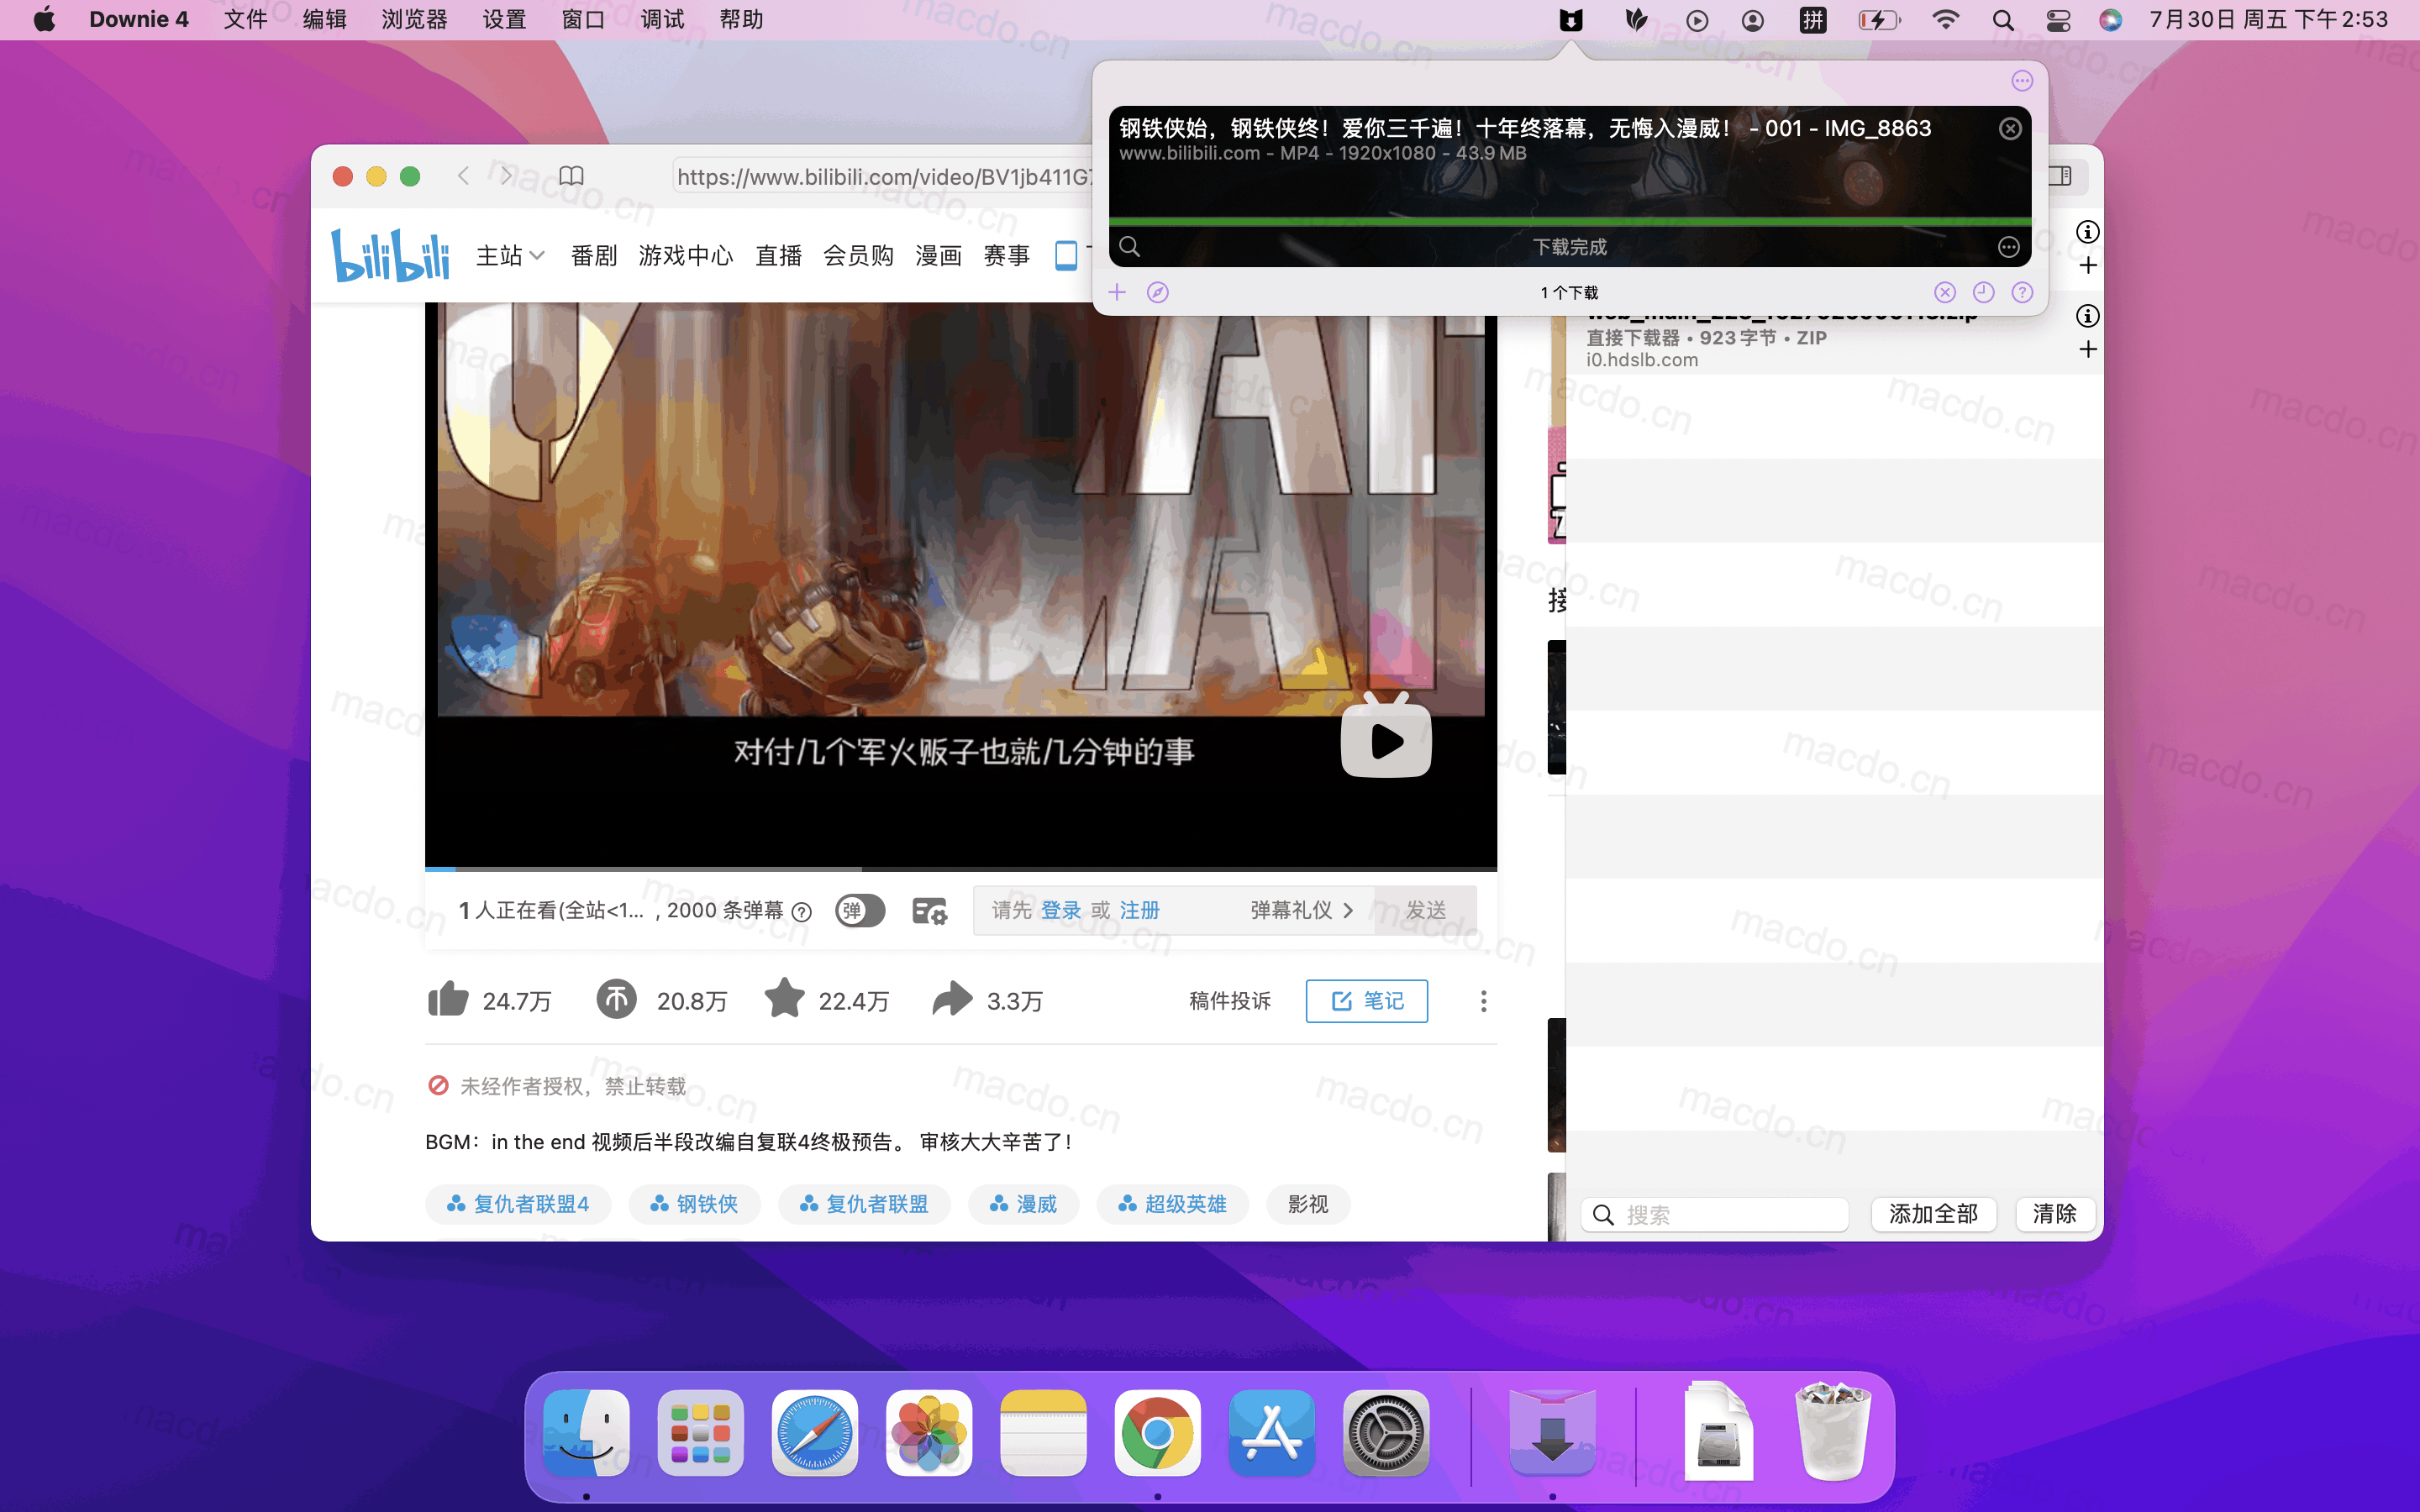2420x1512 pixels.
Task: Open the 窗口 menu
Action: (x=583, y=20)
